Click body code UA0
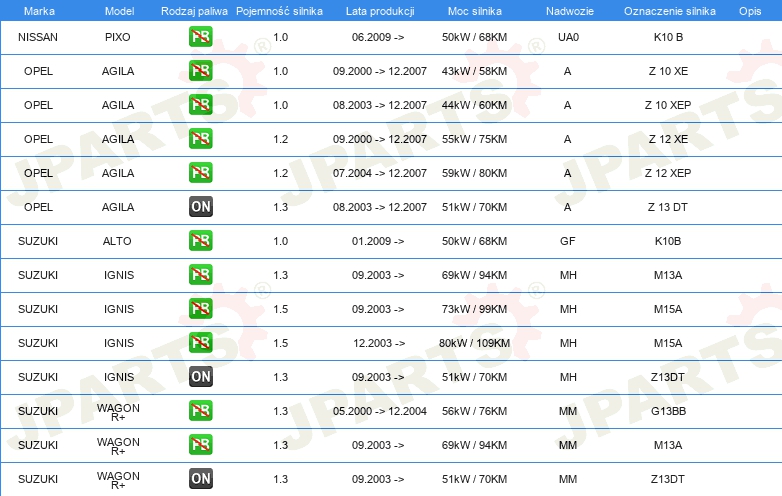 (569, 37)
